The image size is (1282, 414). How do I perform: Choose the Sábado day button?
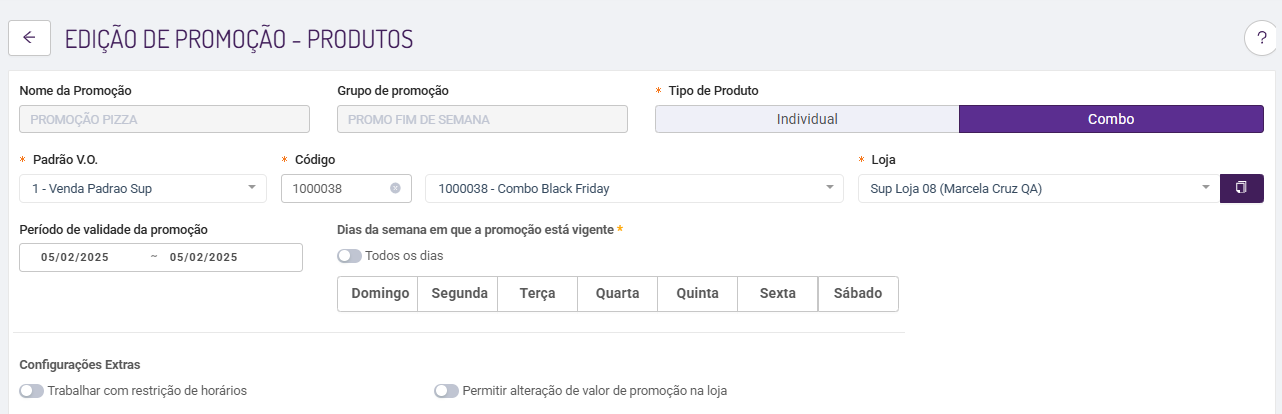point(858,294)
